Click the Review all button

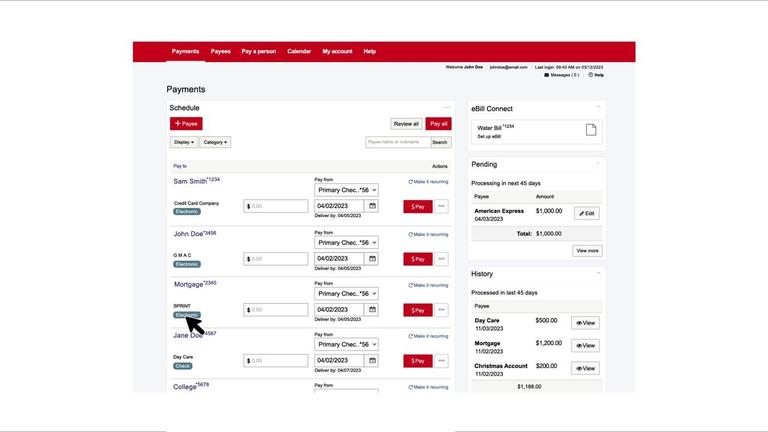406,124
